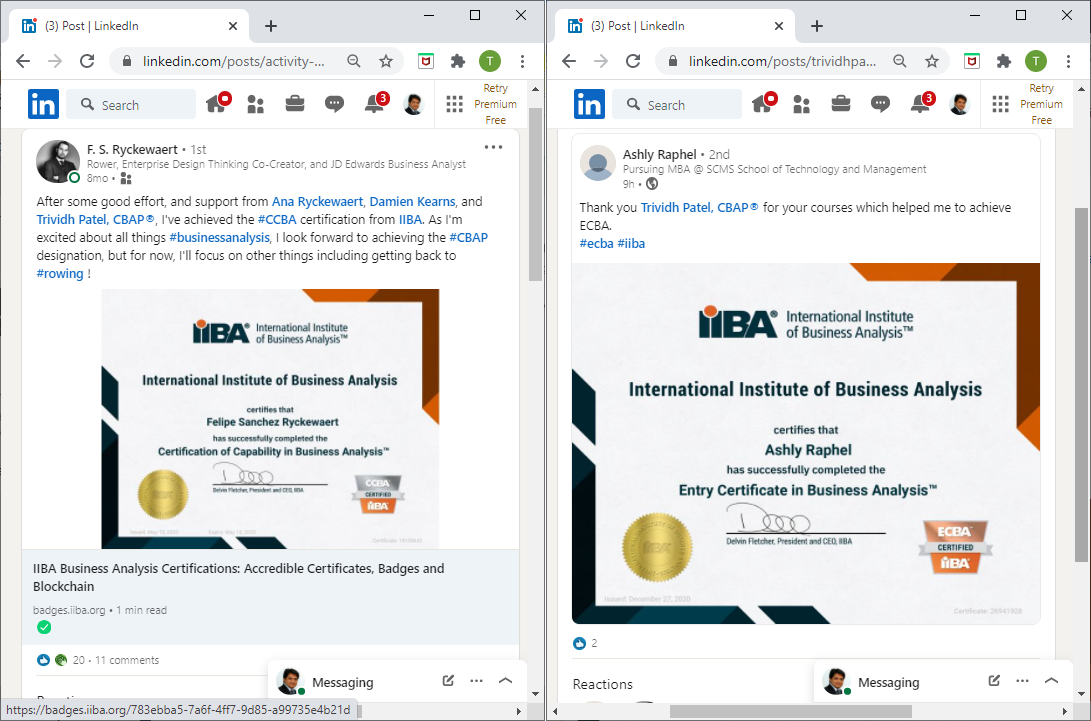The width and height of the screenshot is (1091, 721).
Task: Click back arrow in left browser
Action: tap(23, 61)
